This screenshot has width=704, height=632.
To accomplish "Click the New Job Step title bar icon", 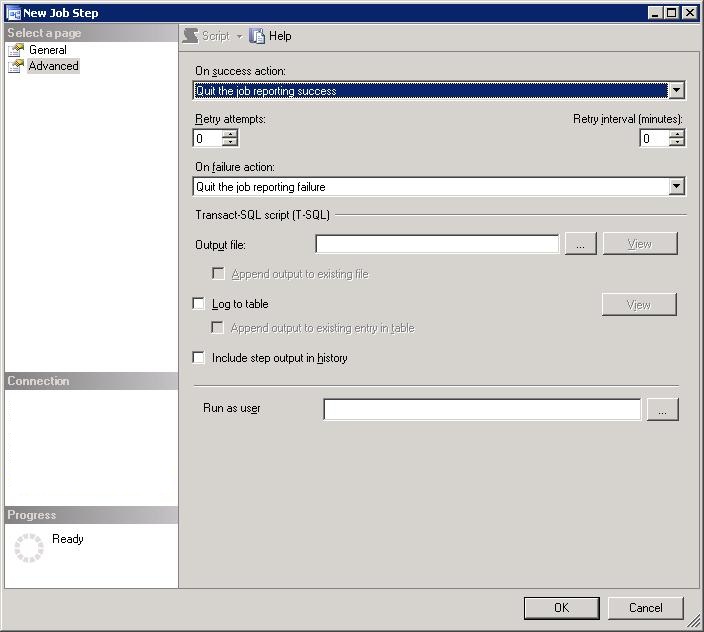I will [13, 13].
